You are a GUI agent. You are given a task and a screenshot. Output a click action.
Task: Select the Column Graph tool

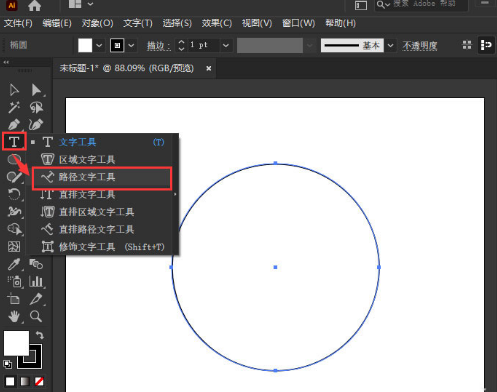(36, 281)
